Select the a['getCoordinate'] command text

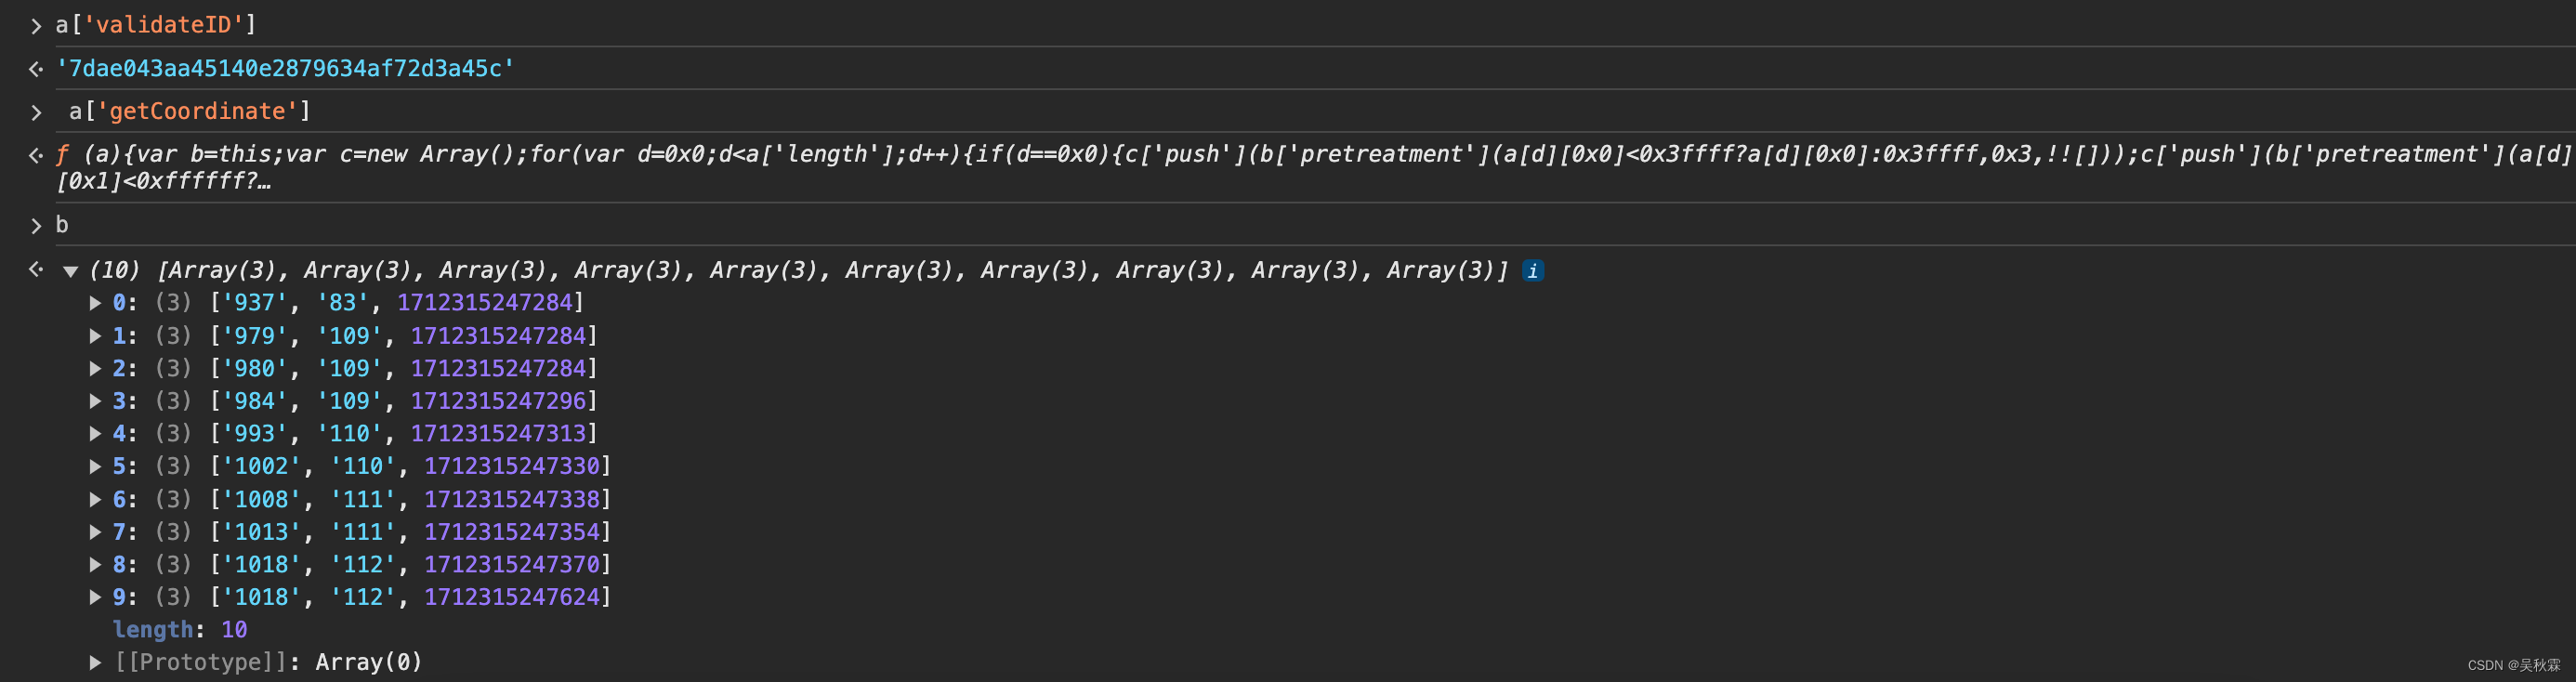tap(190, 111)
